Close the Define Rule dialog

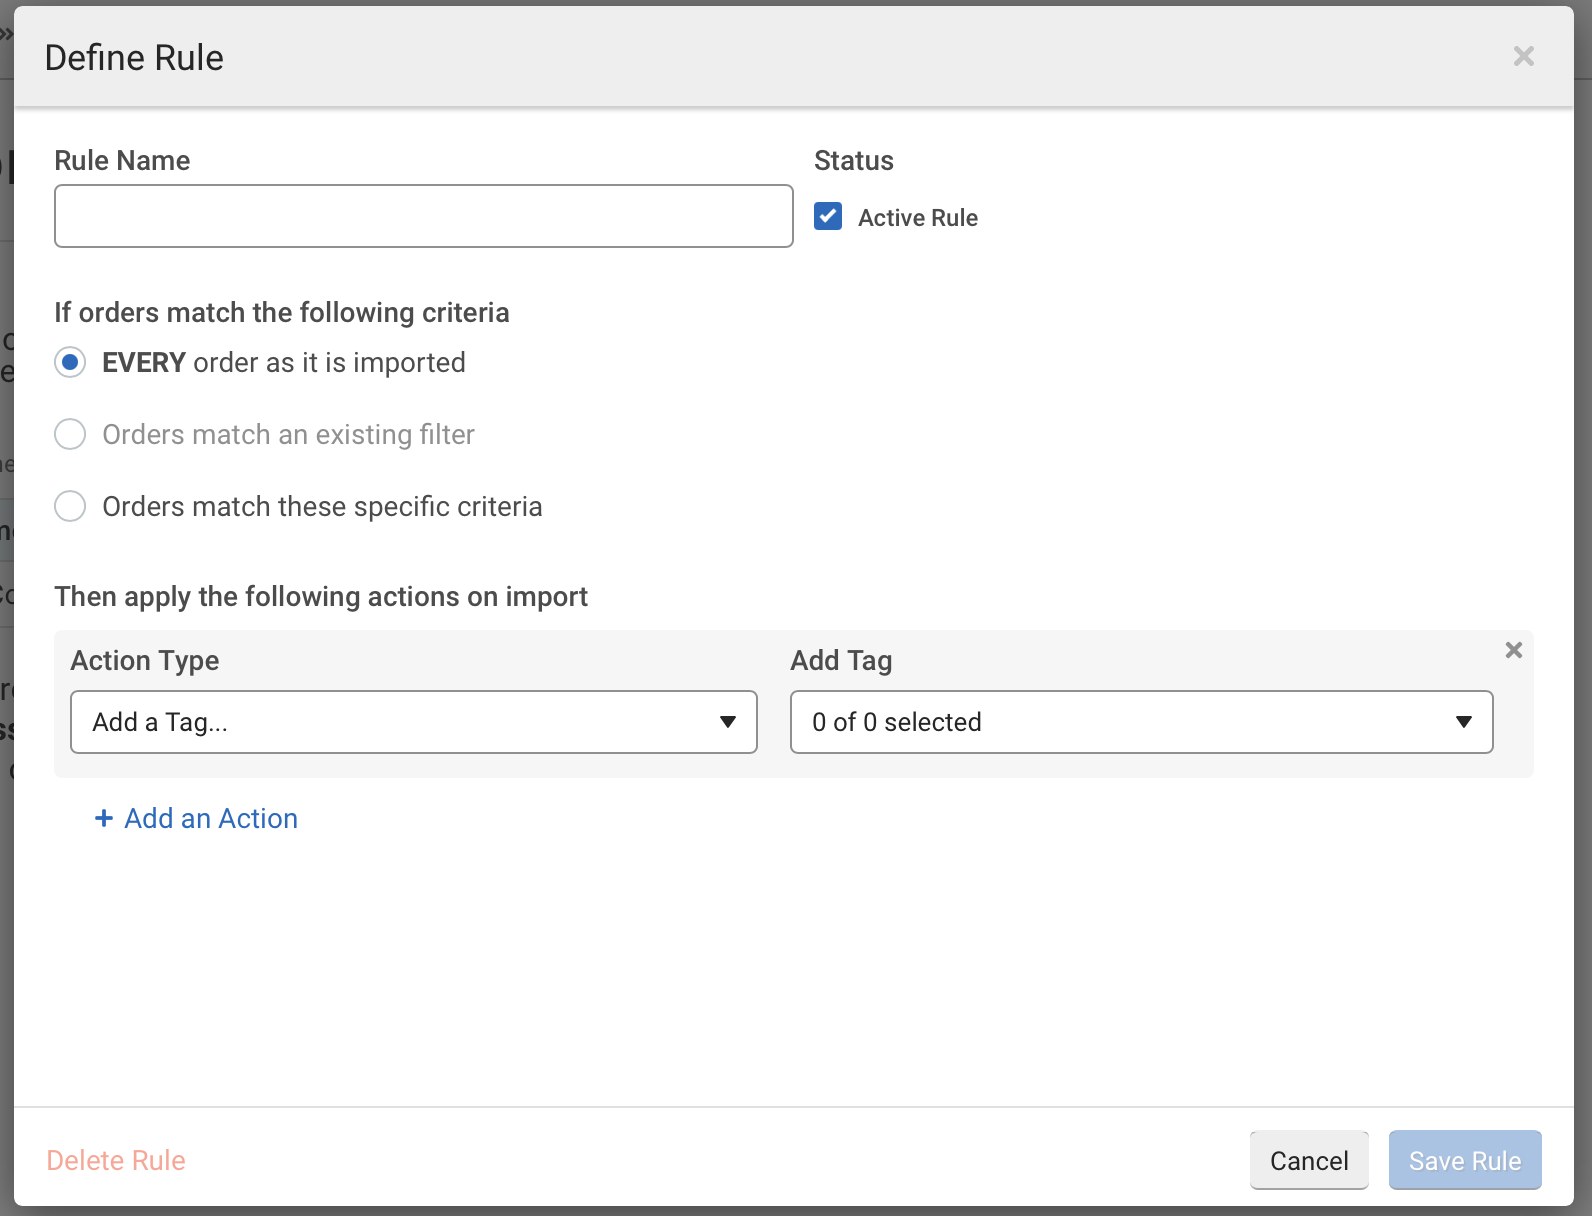pyautogui.click(x=1523, y=56)
